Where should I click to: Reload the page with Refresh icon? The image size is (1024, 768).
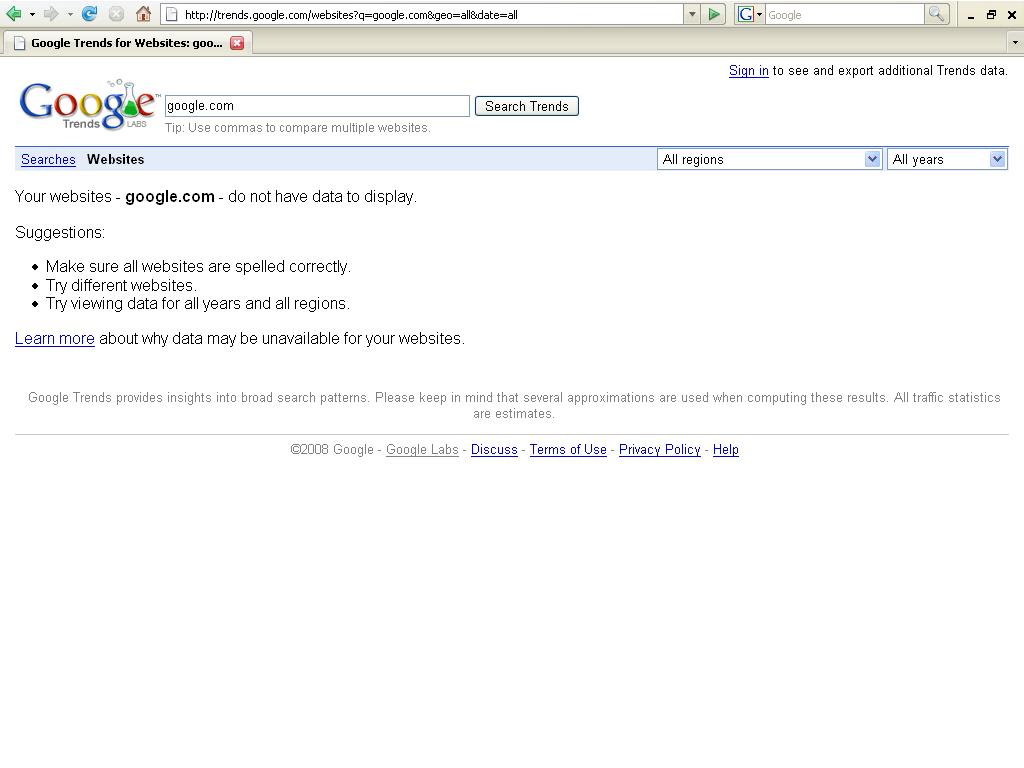click(89, 14)
